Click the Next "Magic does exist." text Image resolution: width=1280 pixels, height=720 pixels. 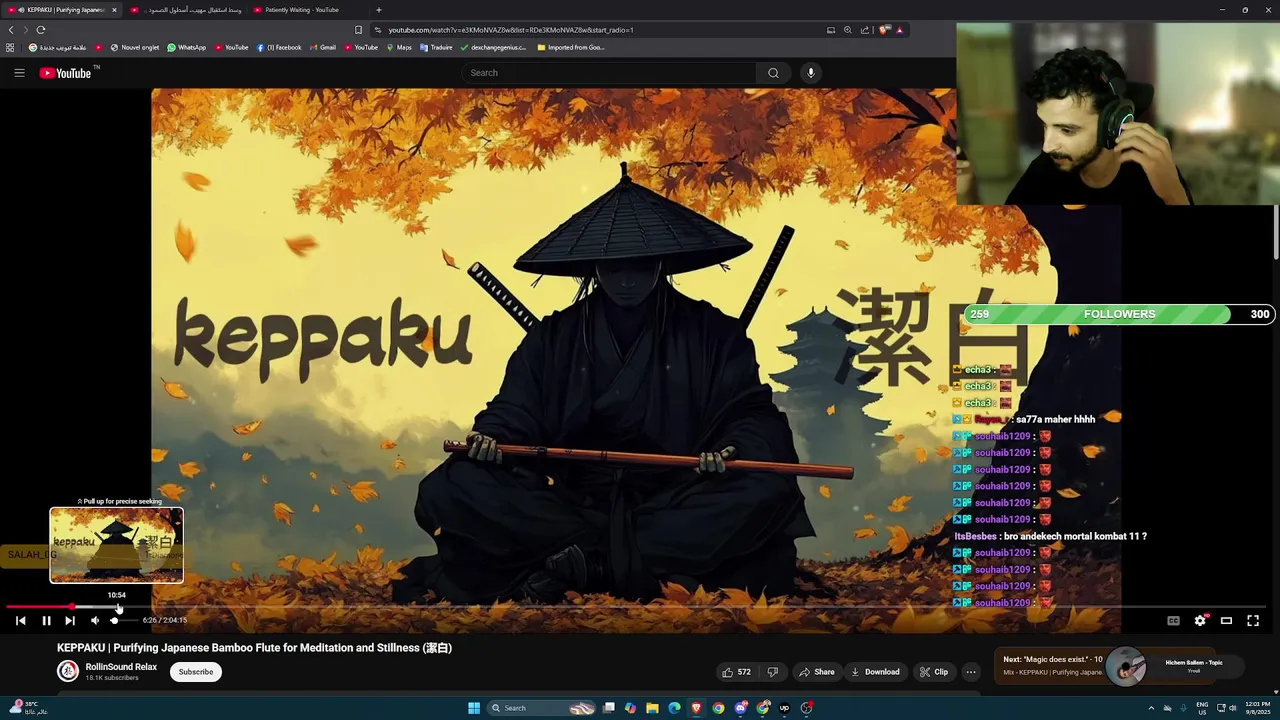point(1052,660)
